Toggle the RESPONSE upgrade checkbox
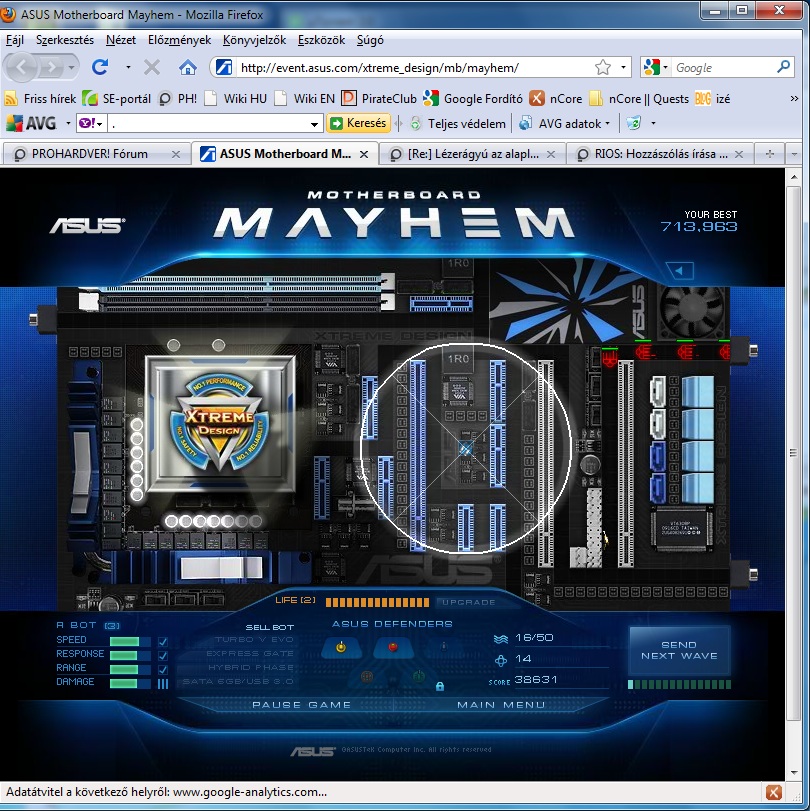This screenshot has width=810, height=811. [x=163, y=656]
